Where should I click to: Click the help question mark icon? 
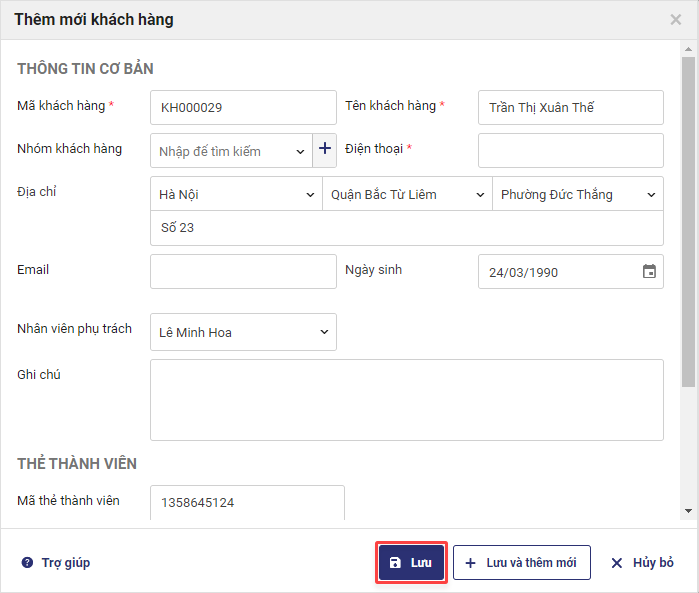pyautogui.click(x=27, y=563)
